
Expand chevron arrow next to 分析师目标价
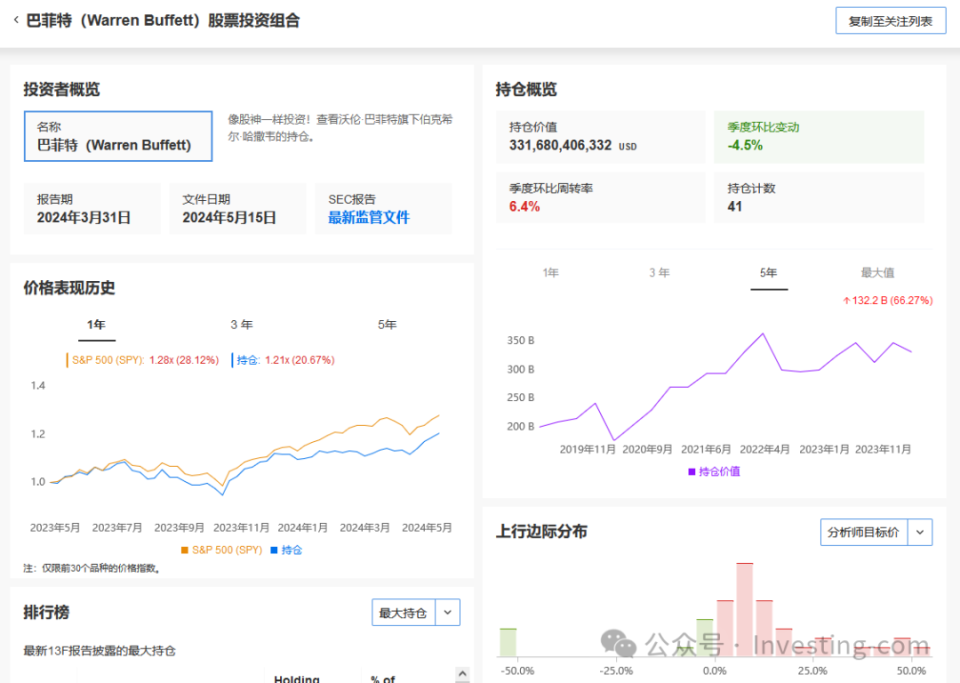coord(920,532)
